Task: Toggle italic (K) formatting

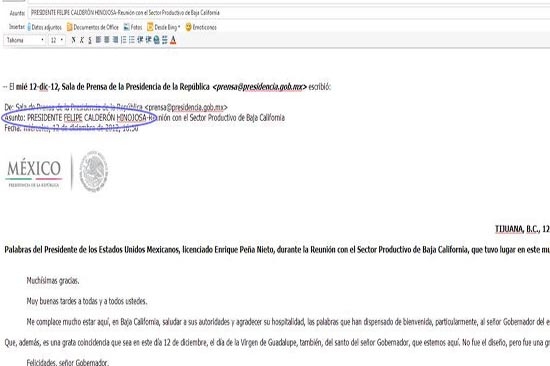Action: 81,40
